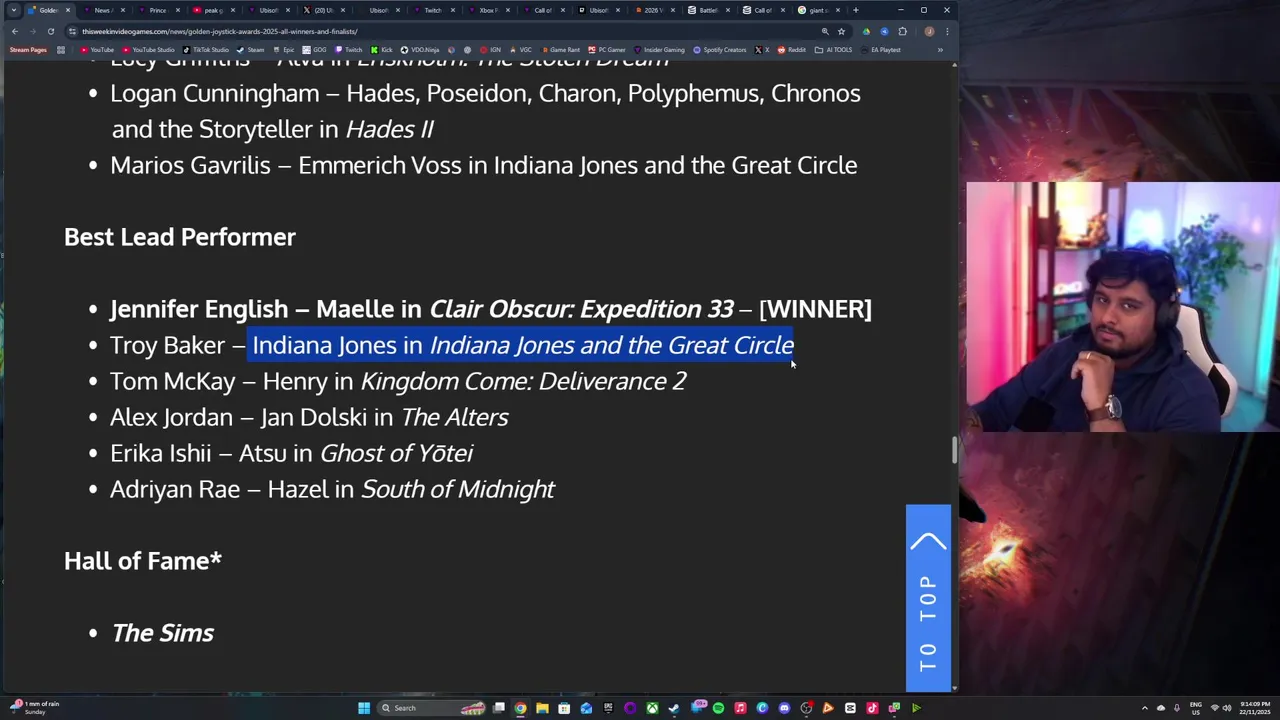Click 'Adriyan Rae – Hazel' entry

(x=332, y=489)
